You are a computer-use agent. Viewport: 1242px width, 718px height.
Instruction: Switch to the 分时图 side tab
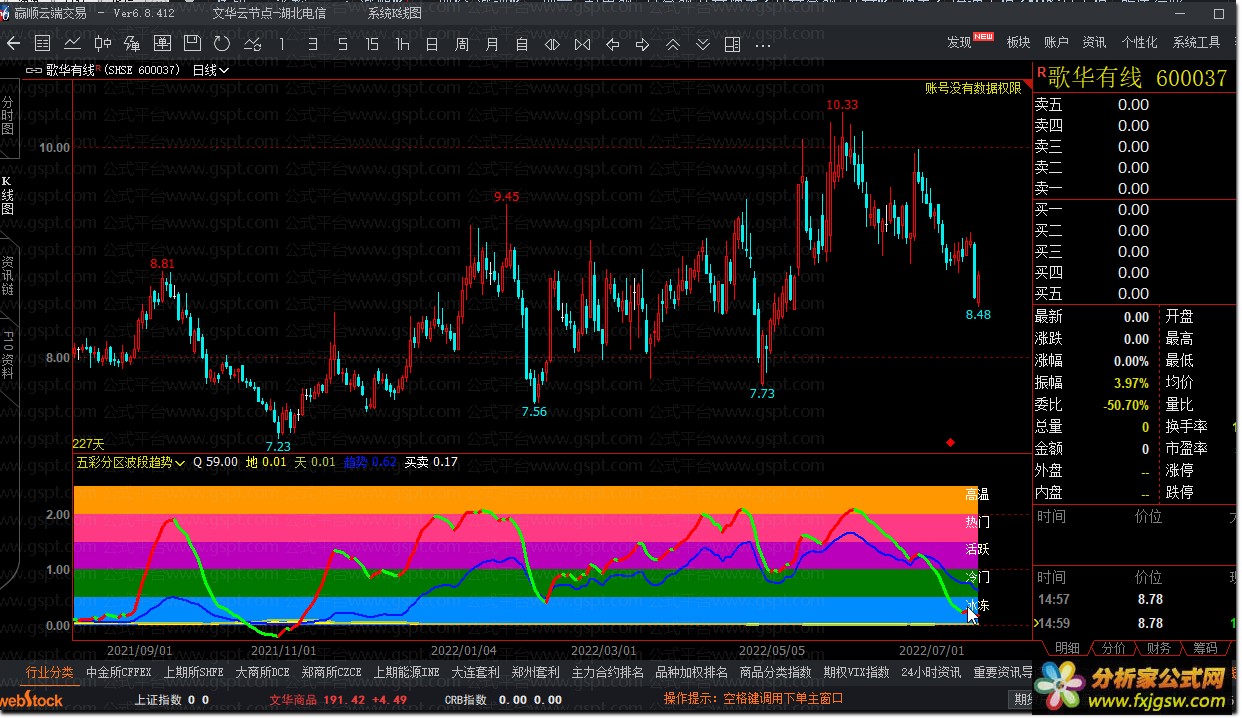(8, 115)
